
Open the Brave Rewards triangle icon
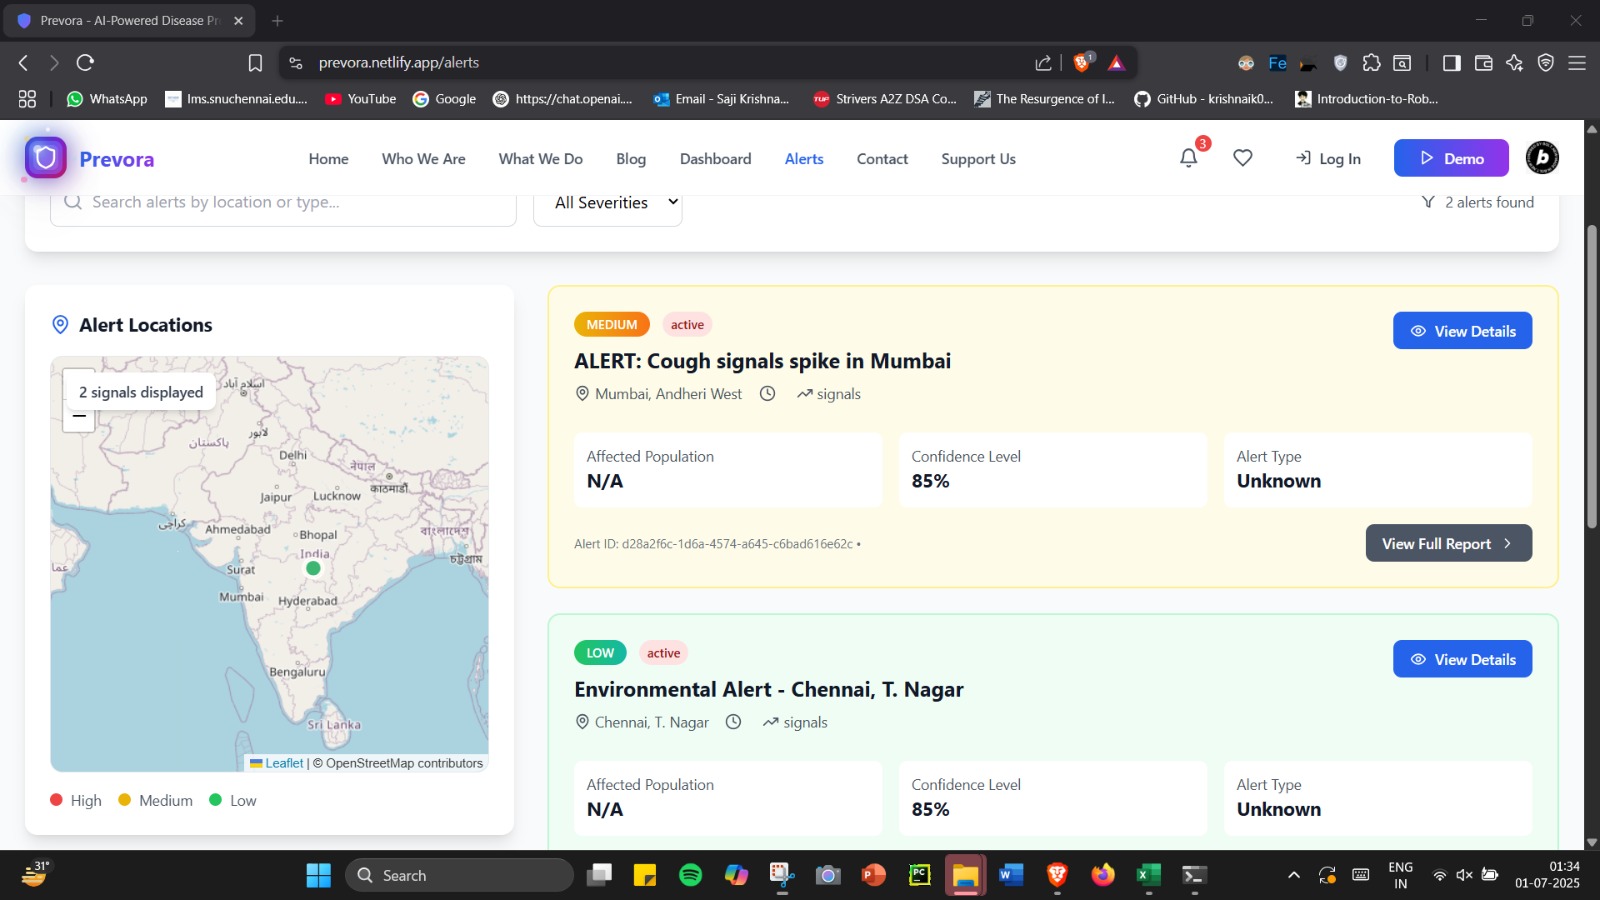pos(1117,63)
